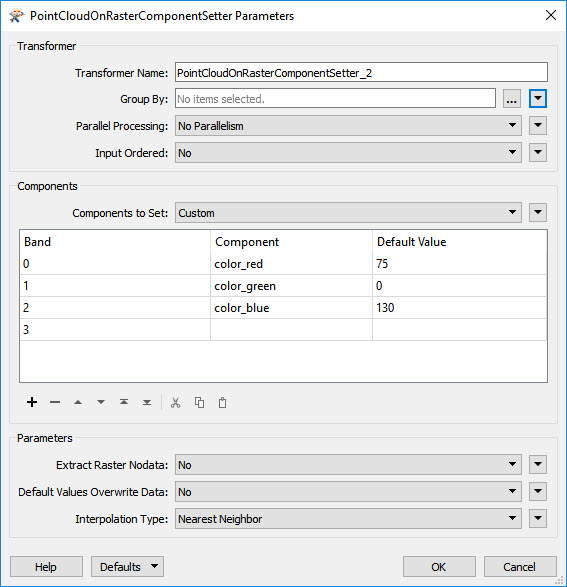Click the Band column header
Screen dimensions: 567x587
click(115, 242)
